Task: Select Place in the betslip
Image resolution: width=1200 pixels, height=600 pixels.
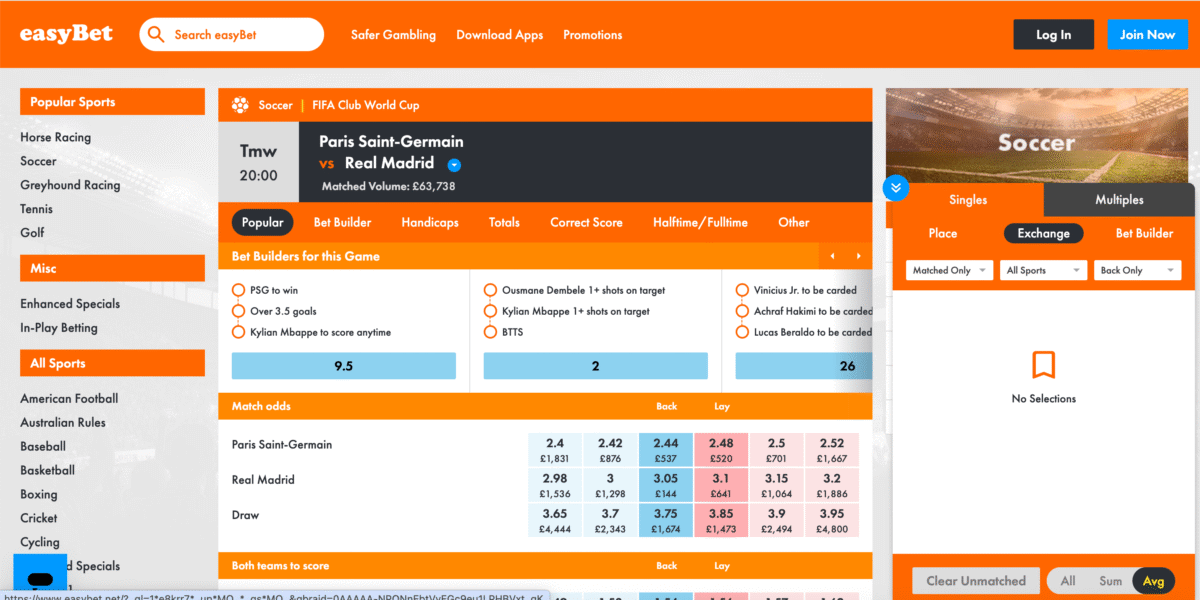Action: [x=943, y=233]
